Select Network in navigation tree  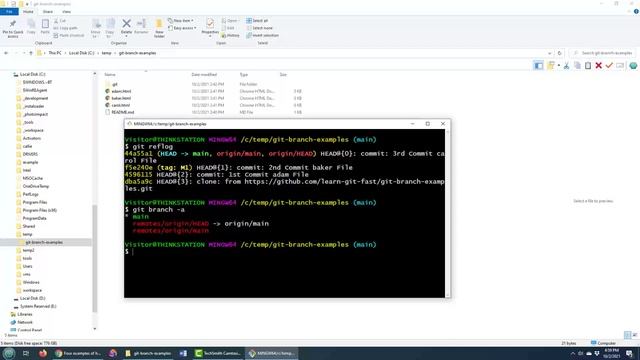25,322
